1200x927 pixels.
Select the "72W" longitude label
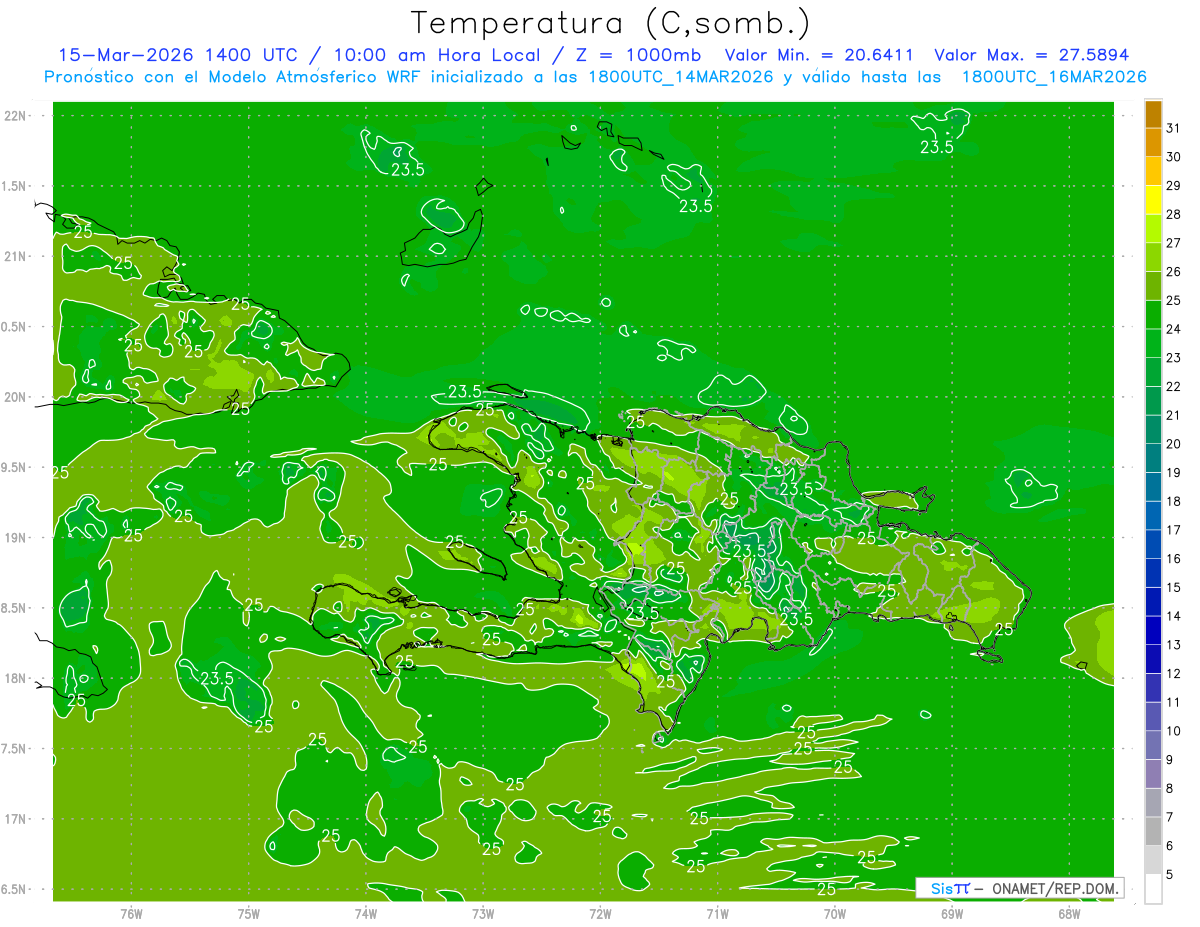tap(601, 913)
